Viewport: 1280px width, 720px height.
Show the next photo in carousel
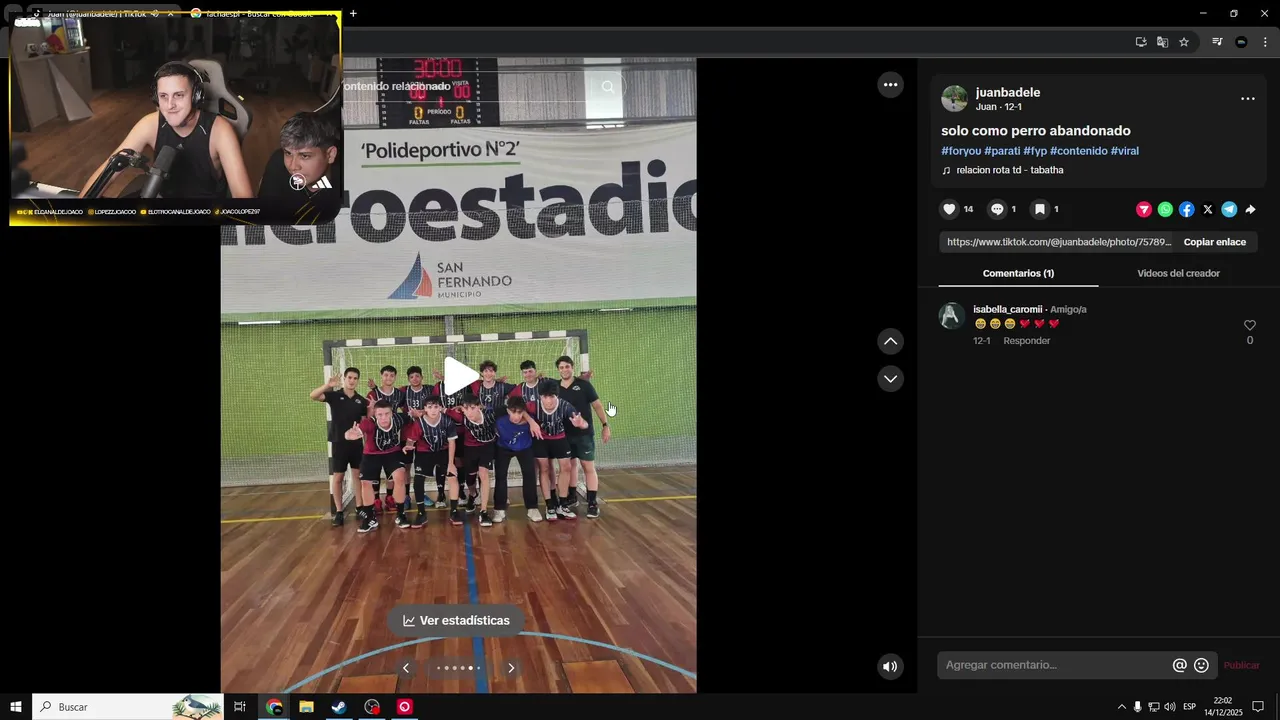coord(511,668)
